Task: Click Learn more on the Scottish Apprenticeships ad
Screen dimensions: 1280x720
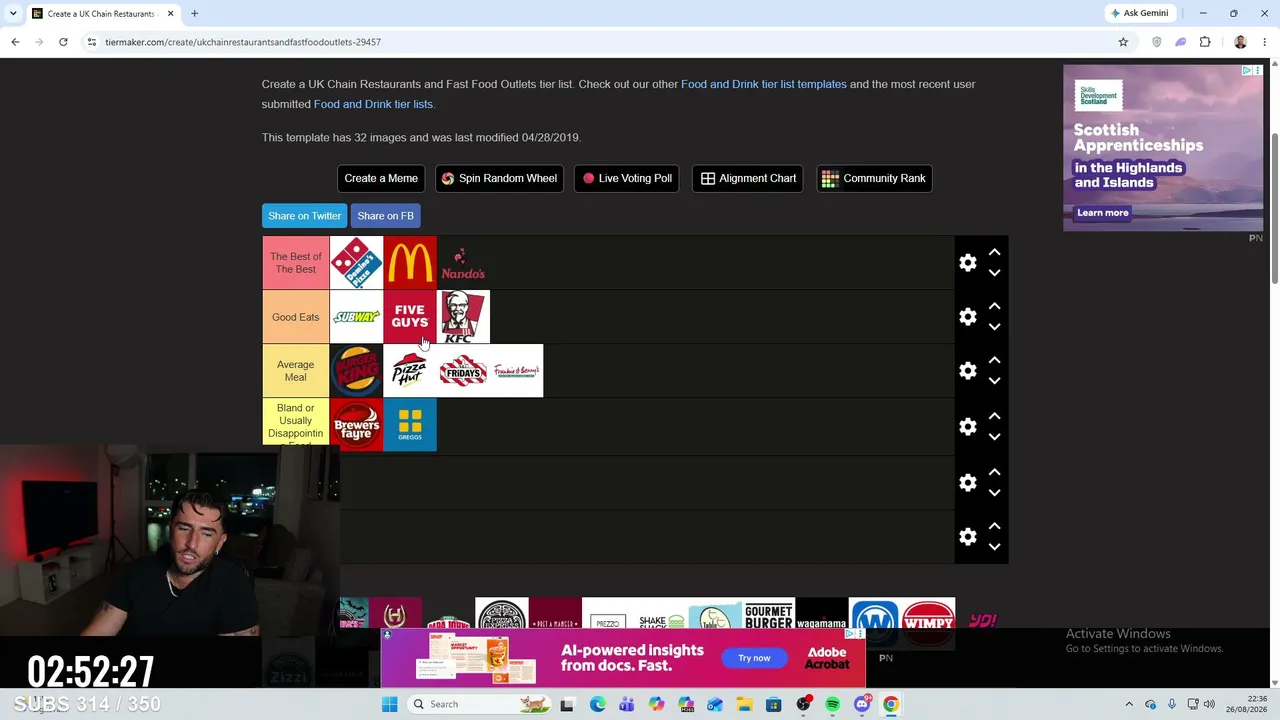Action: (1102, 213)
